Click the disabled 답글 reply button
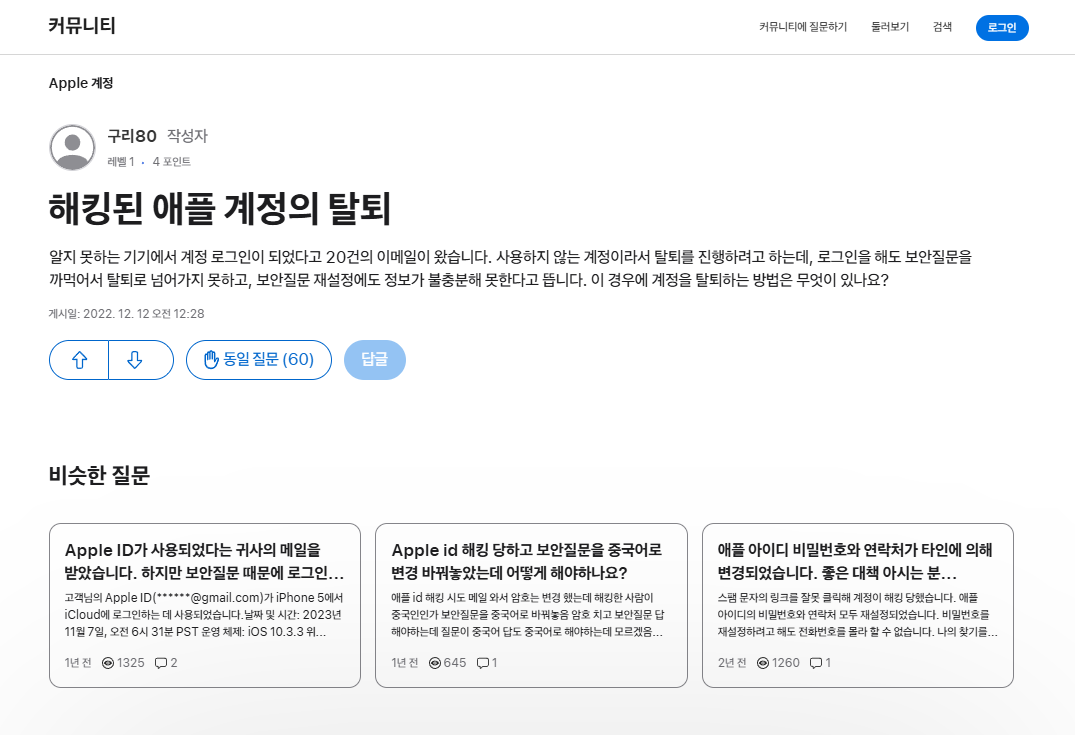1075x735 pixels. point(374,360)
